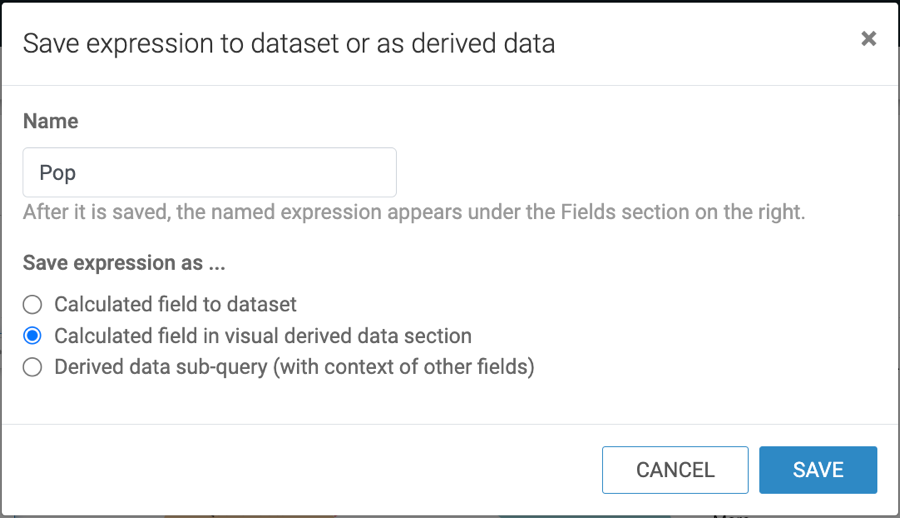This screenshot has height=518, width=900.
Task: Click the 'Calculated field in visual derived data section' label
Action: (x=262, y=336)
